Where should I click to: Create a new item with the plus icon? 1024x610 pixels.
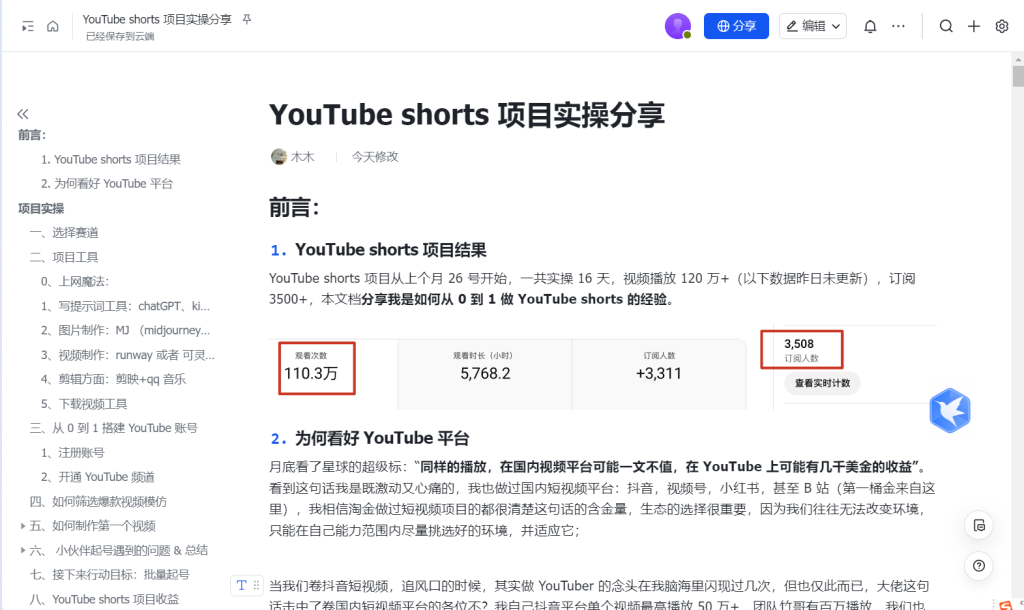[x=974, y=26]
